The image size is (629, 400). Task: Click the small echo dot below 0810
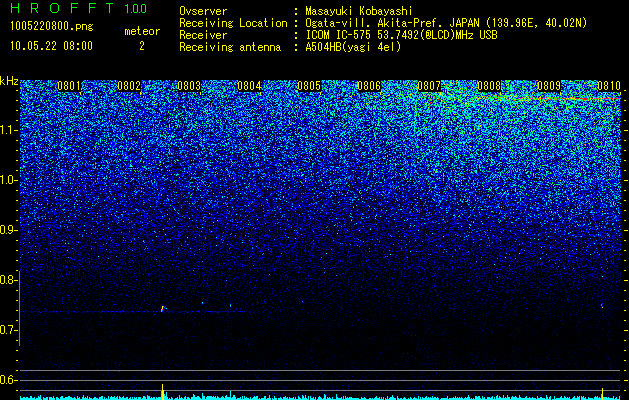(602, 306)
